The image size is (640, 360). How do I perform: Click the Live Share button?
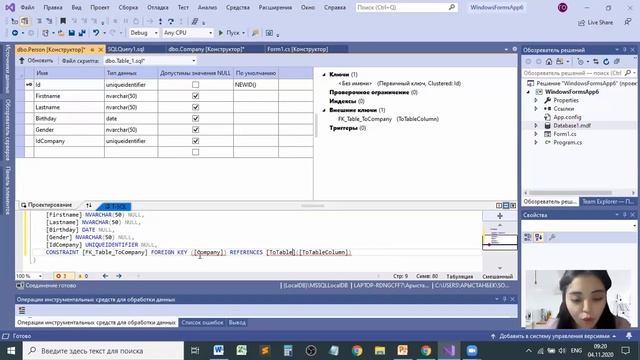(x=595, y=22)
